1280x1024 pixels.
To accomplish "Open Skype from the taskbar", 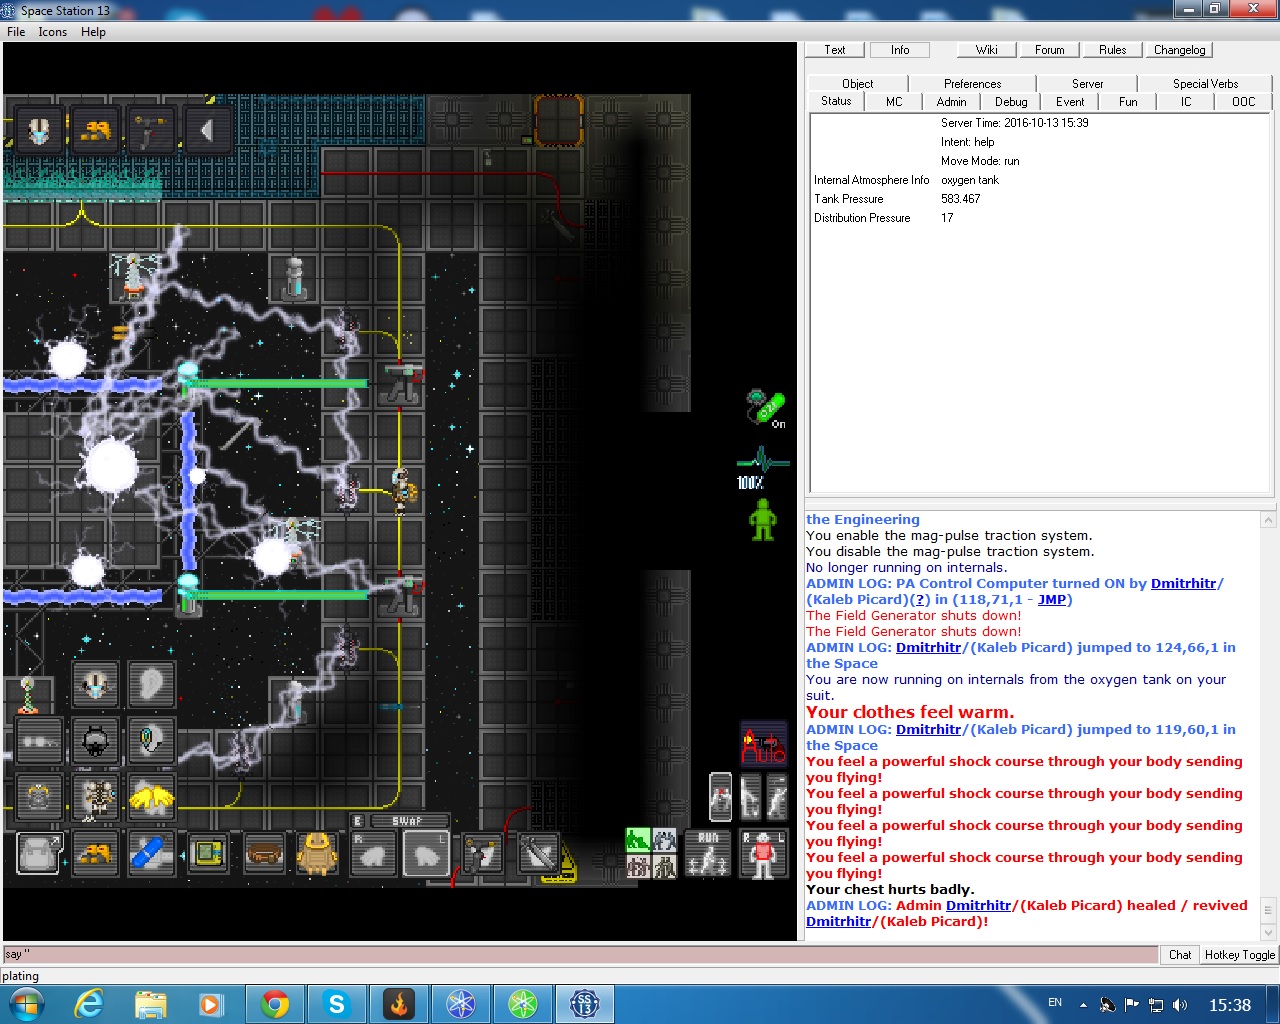I will pos(337,1004).
